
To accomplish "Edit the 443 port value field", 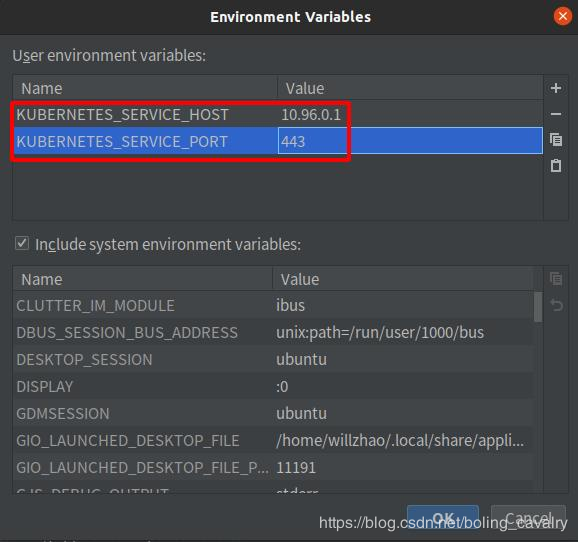I will (410, 141).
